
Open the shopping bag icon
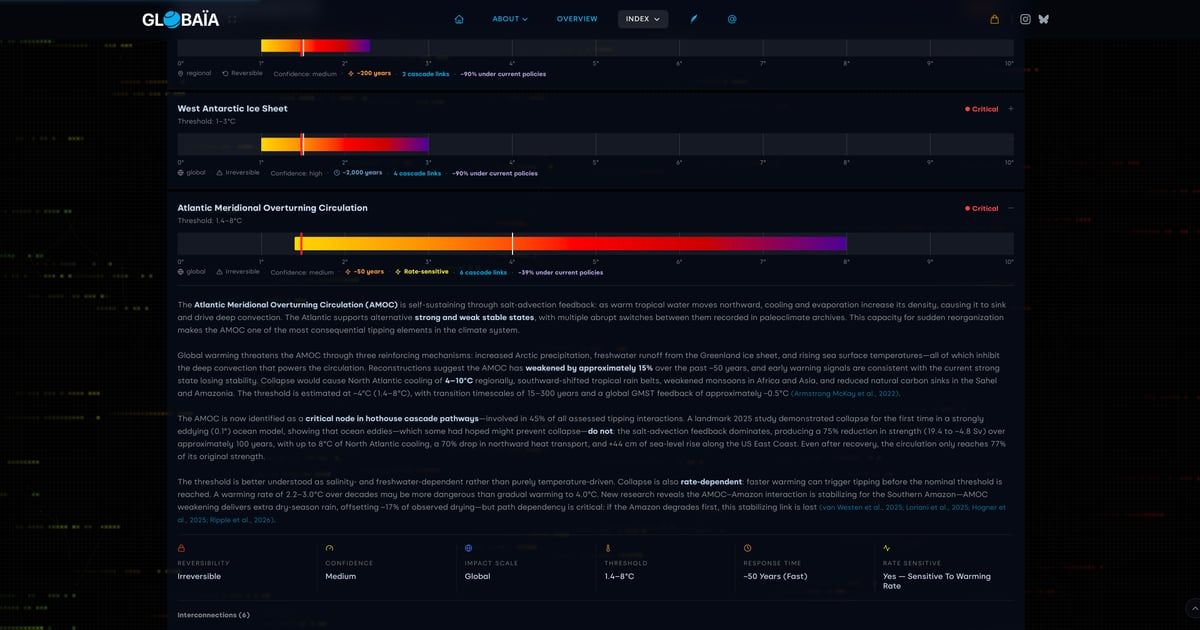(x=994, y=19)
